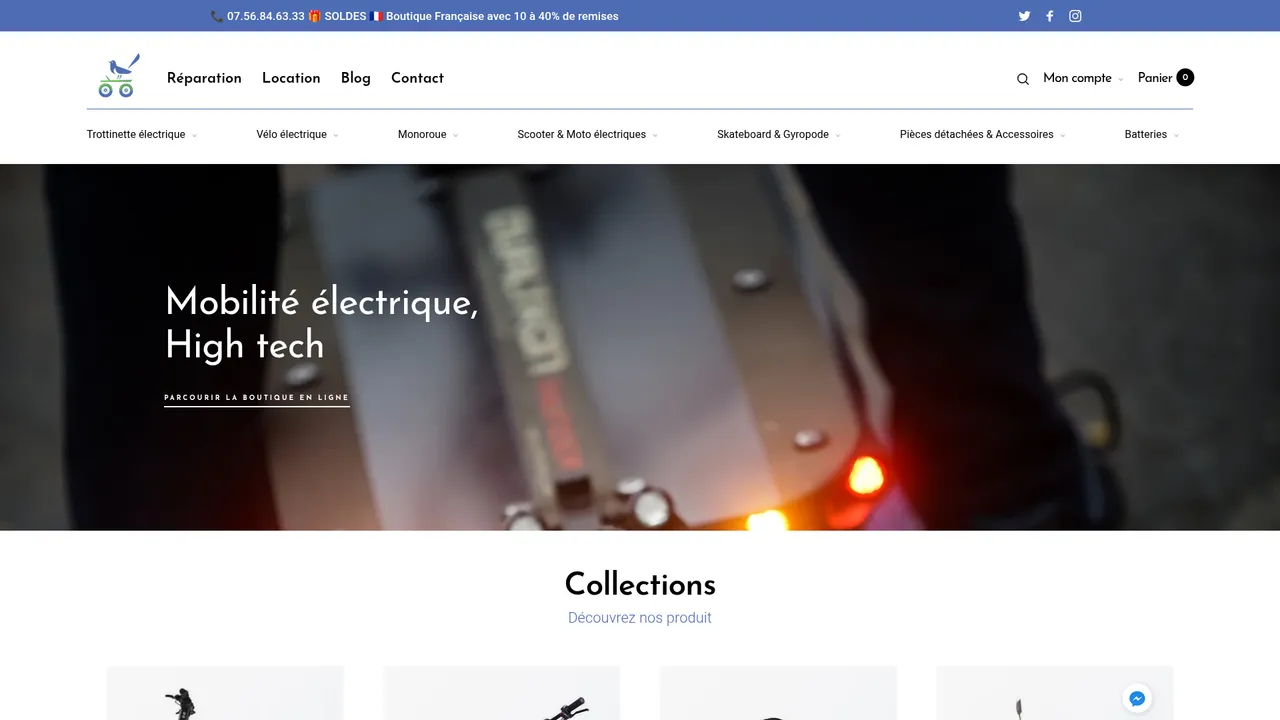The image size is (1280, 720).
Task: Open the Blog page
Action: 356,78
